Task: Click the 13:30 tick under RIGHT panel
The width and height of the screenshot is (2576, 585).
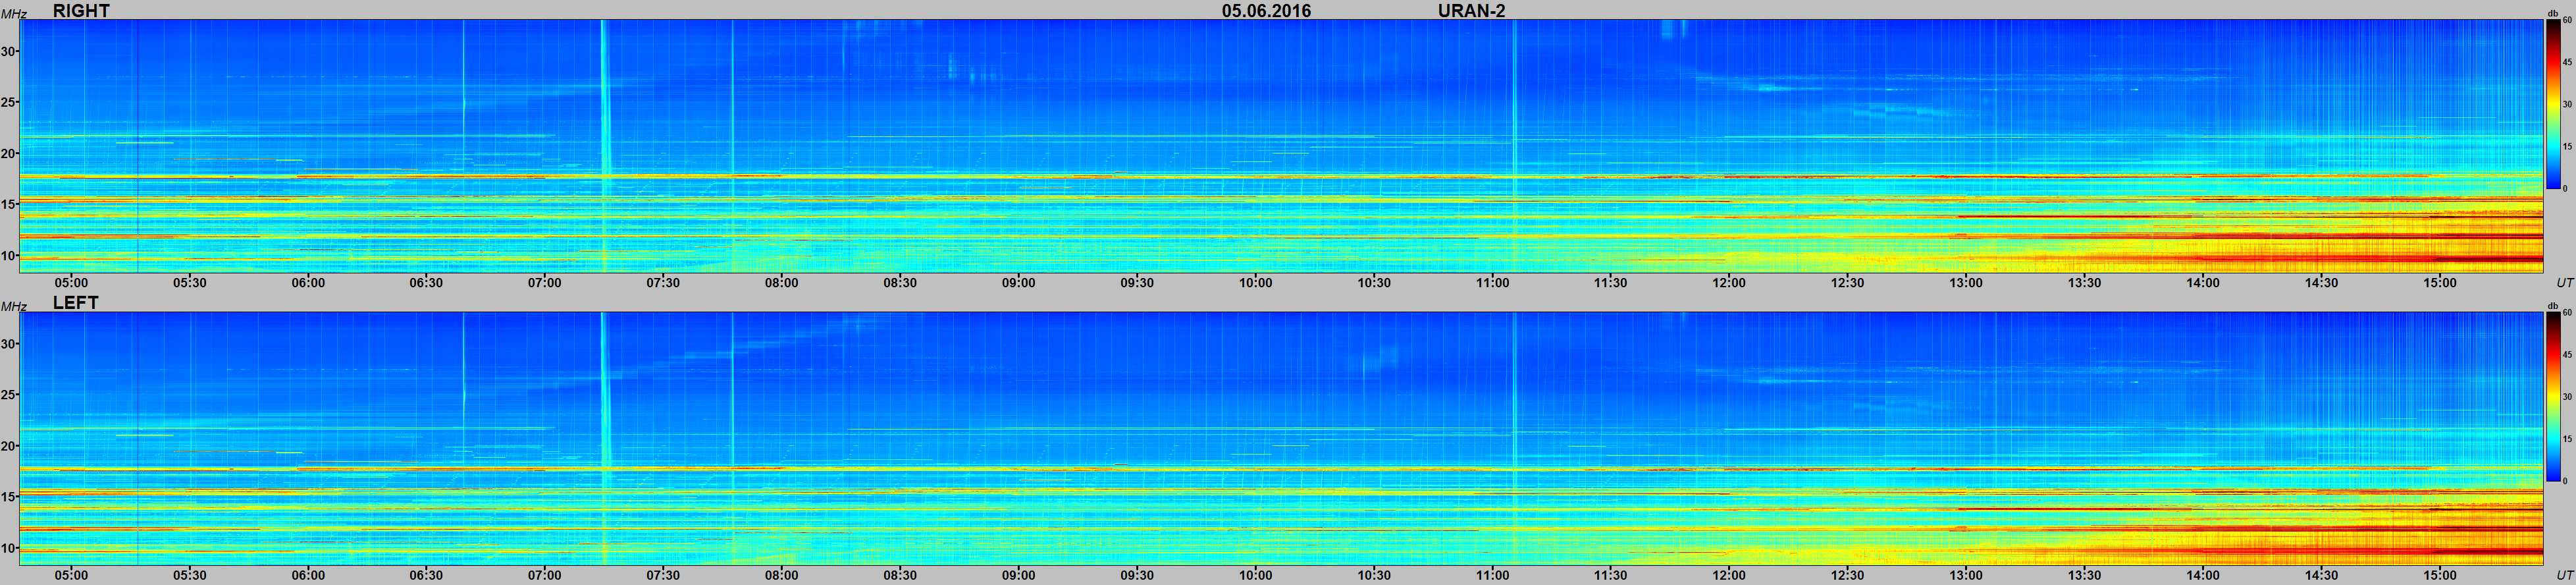Action: pos(2085,283)
